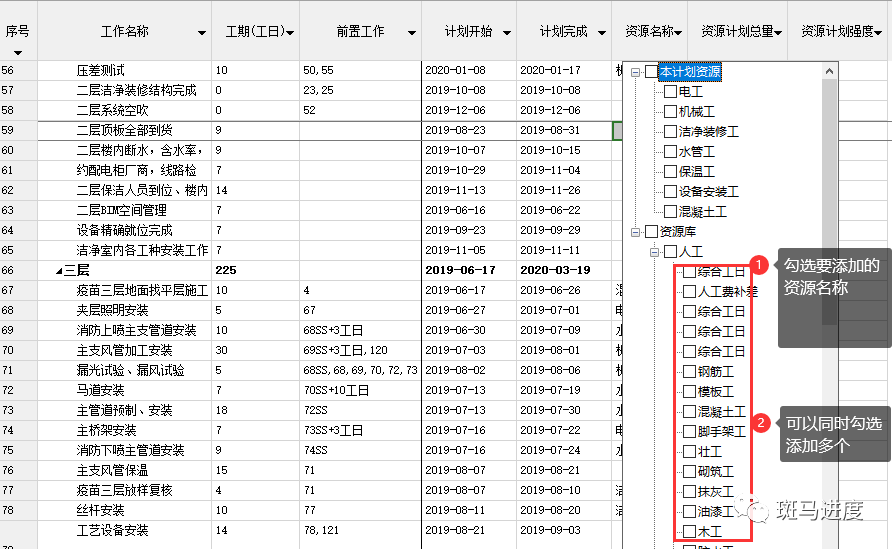The height and width of the screenshot is (549, 892).
Task: Check the 资源库 checkbox
Action: pyautogui.click(x=651, y=232)
